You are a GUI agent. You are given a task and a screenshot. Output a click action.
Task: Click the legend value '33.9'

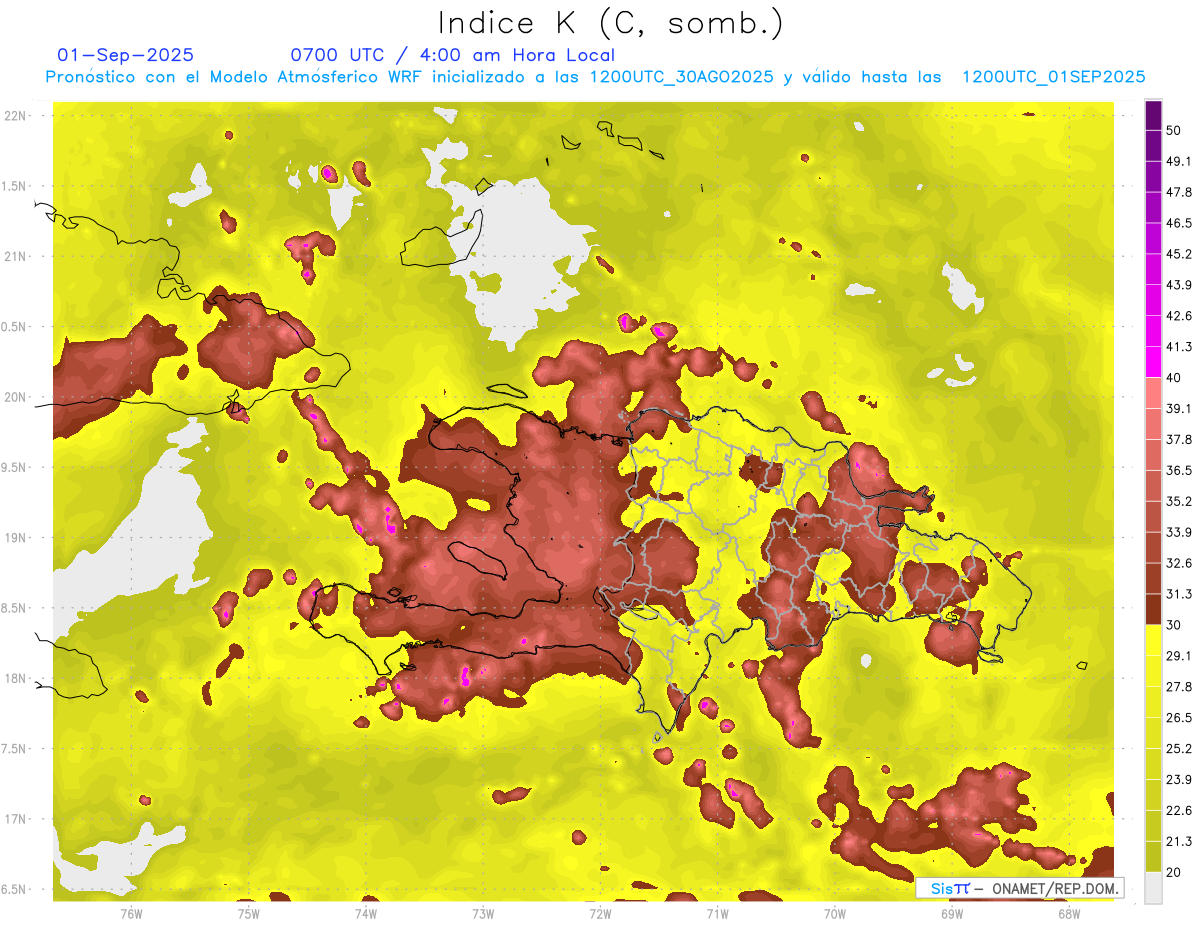pyautogui.click(x=1179, y=532)
